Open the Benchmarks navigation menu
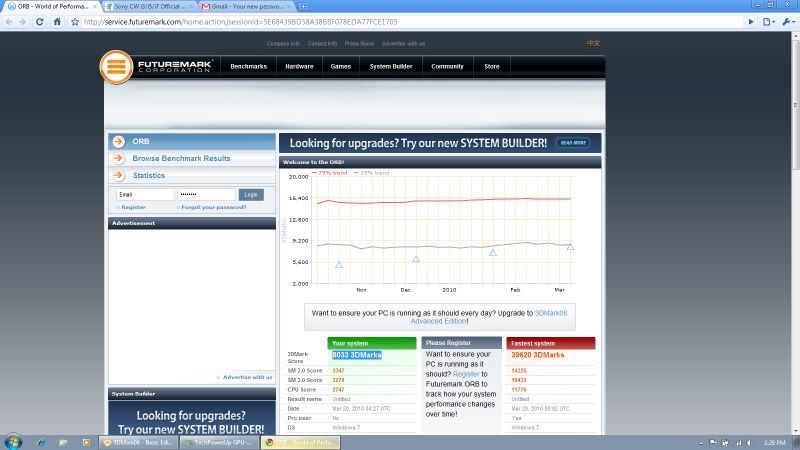 pos(248,67)
